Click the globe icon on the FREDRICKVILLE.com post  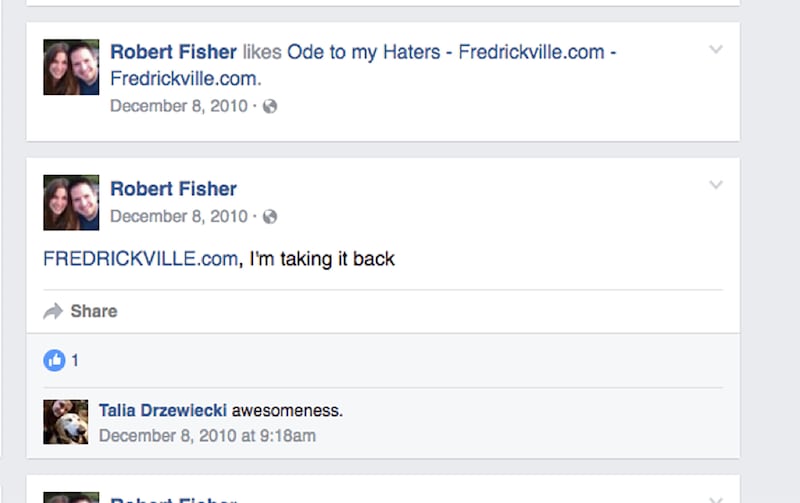tap(269, 216)
